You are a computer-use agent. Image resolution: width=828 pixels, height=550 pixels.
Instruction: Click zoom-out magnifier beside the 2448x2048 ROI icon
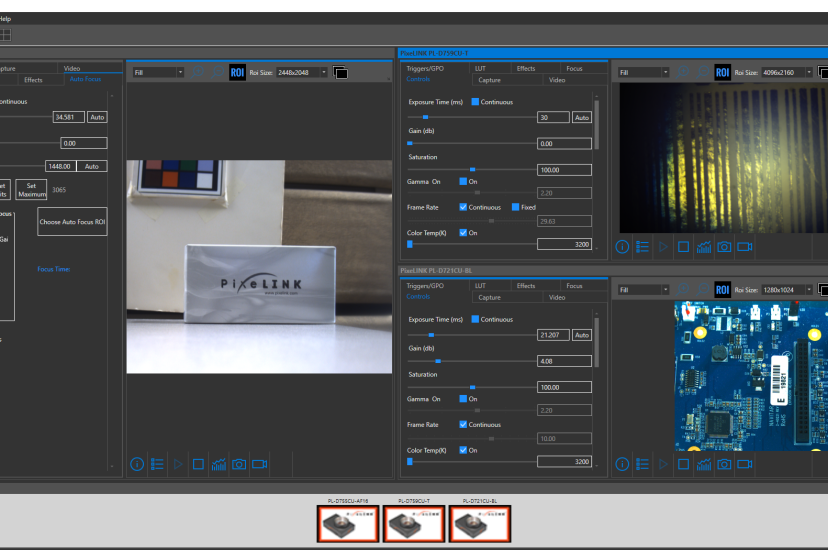(217, 72)
